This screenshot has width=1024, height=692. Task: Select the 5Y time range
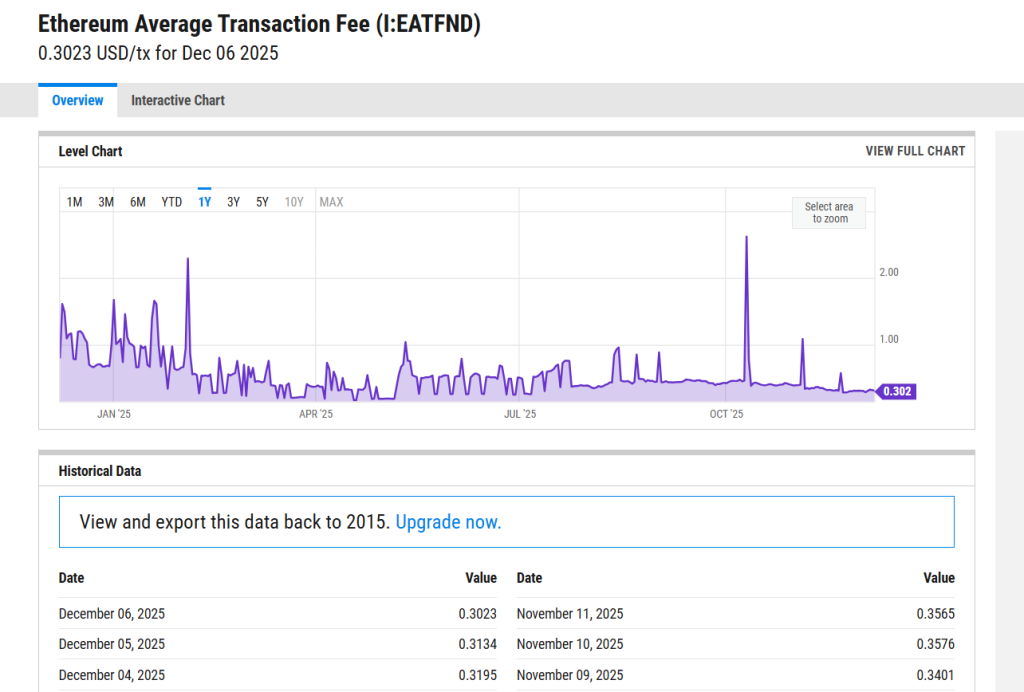coord(261,201)
